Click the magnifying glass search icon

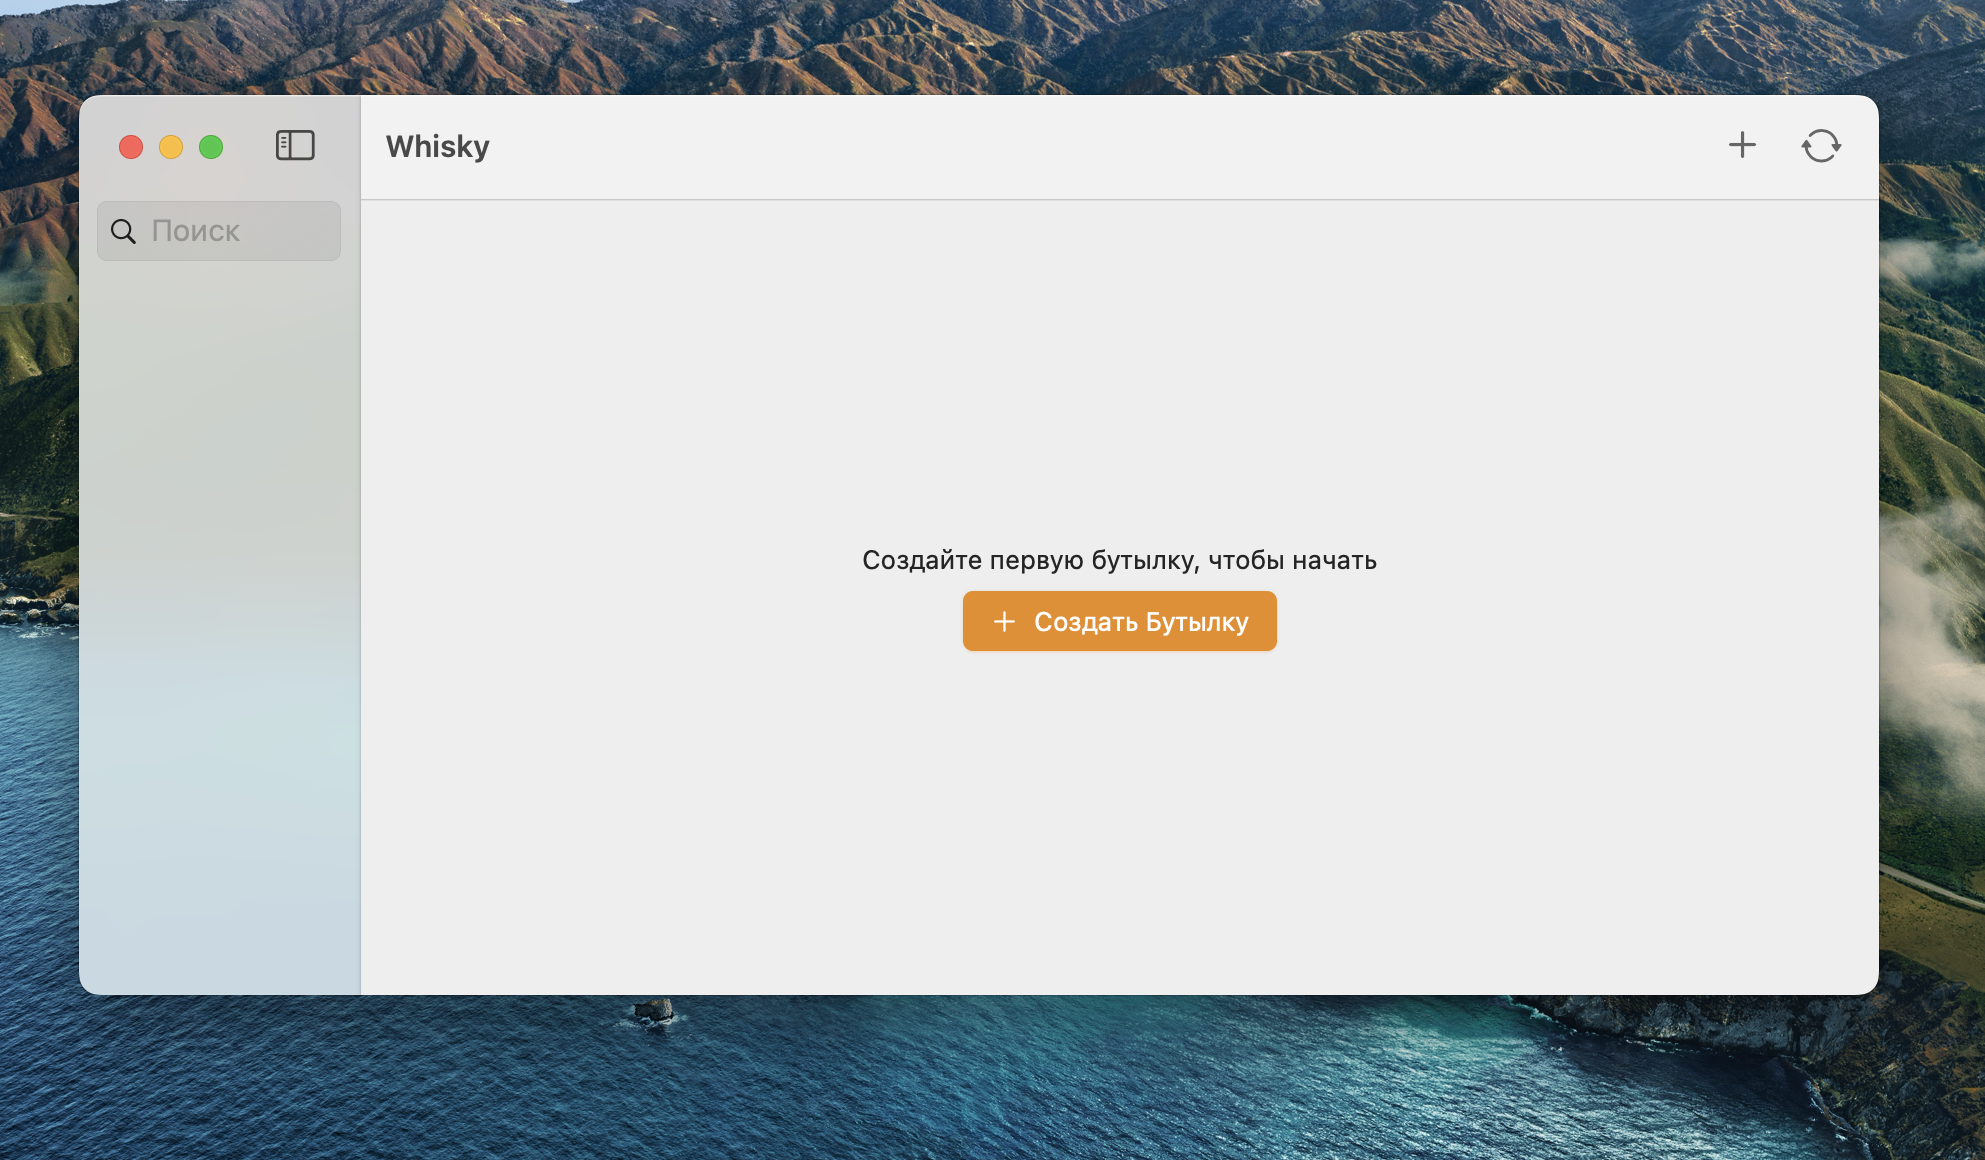(x=123, y=231)
